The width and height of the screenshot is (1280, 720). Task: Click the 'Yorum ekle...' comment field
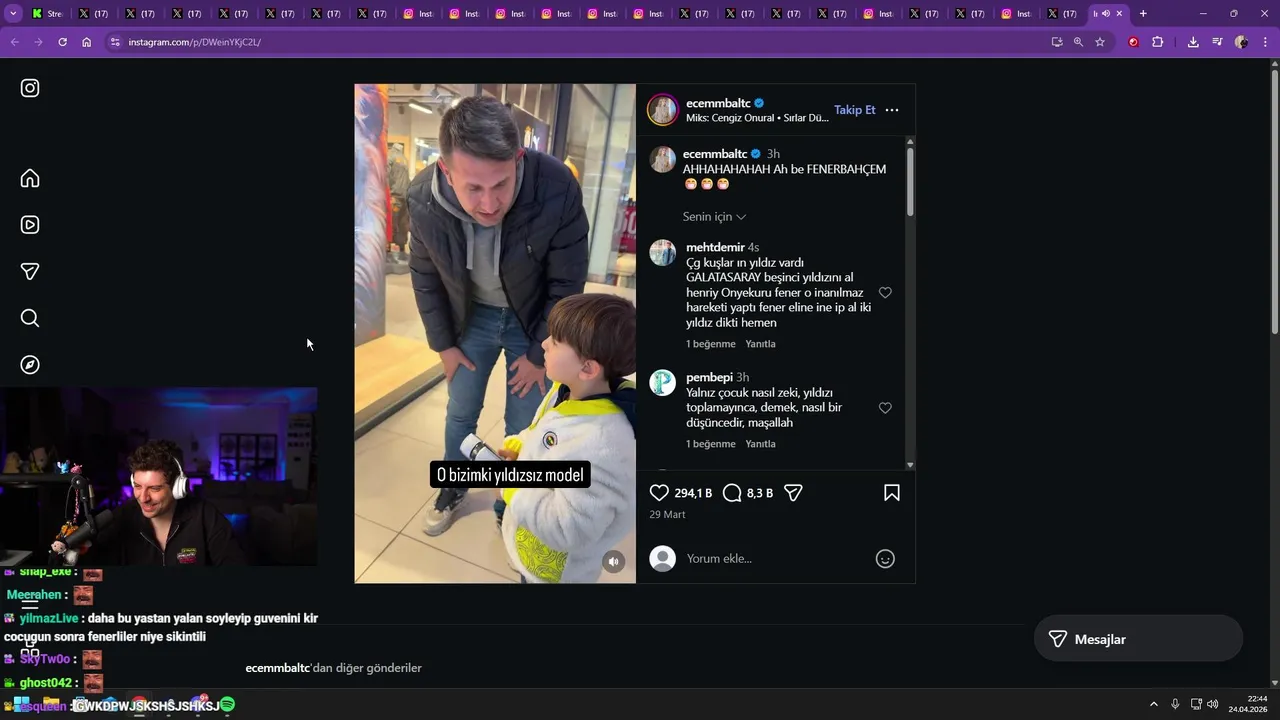point(775,559)
